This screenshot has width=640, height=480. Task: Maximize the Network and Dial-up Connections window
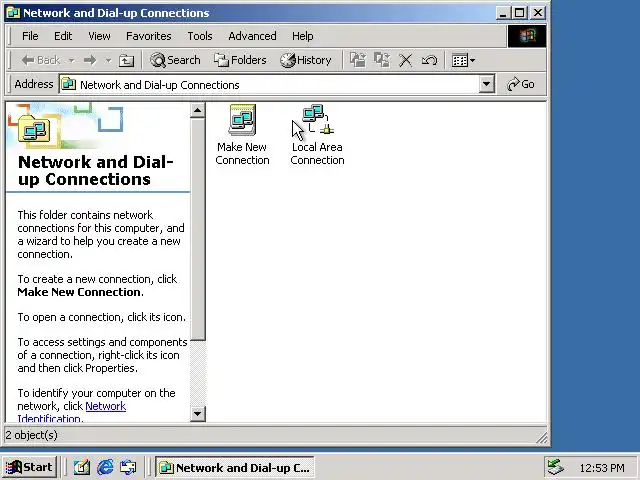pos(520,13)
